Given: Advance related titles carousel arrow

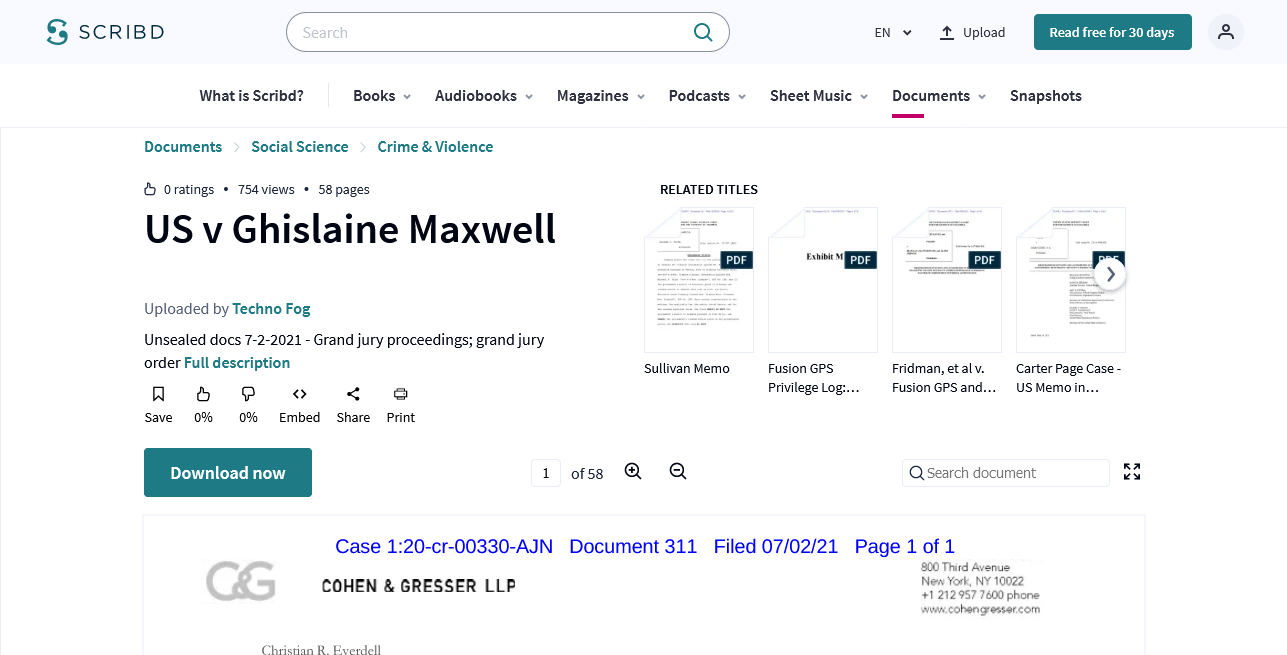Looking at the screenshot, I should coord(1110,274).
